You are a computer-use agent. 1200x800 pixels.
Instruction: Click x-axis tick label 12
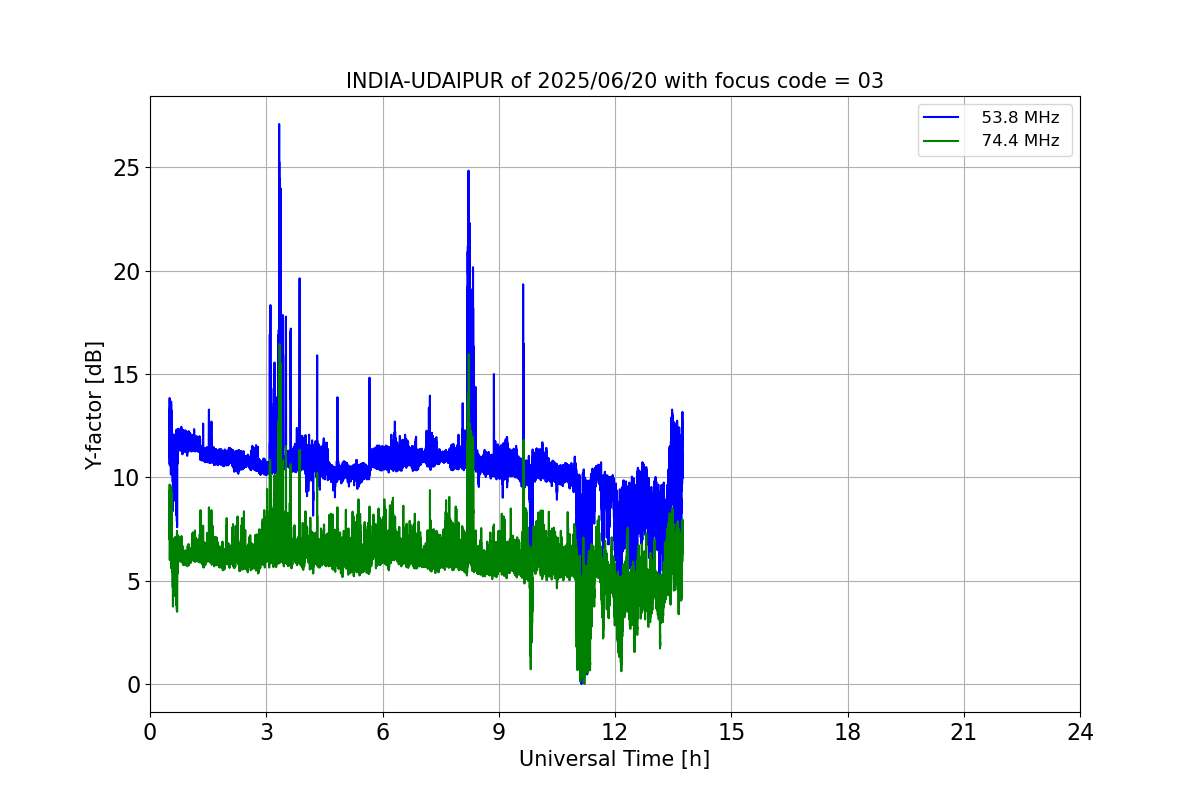tap(615, 732)
